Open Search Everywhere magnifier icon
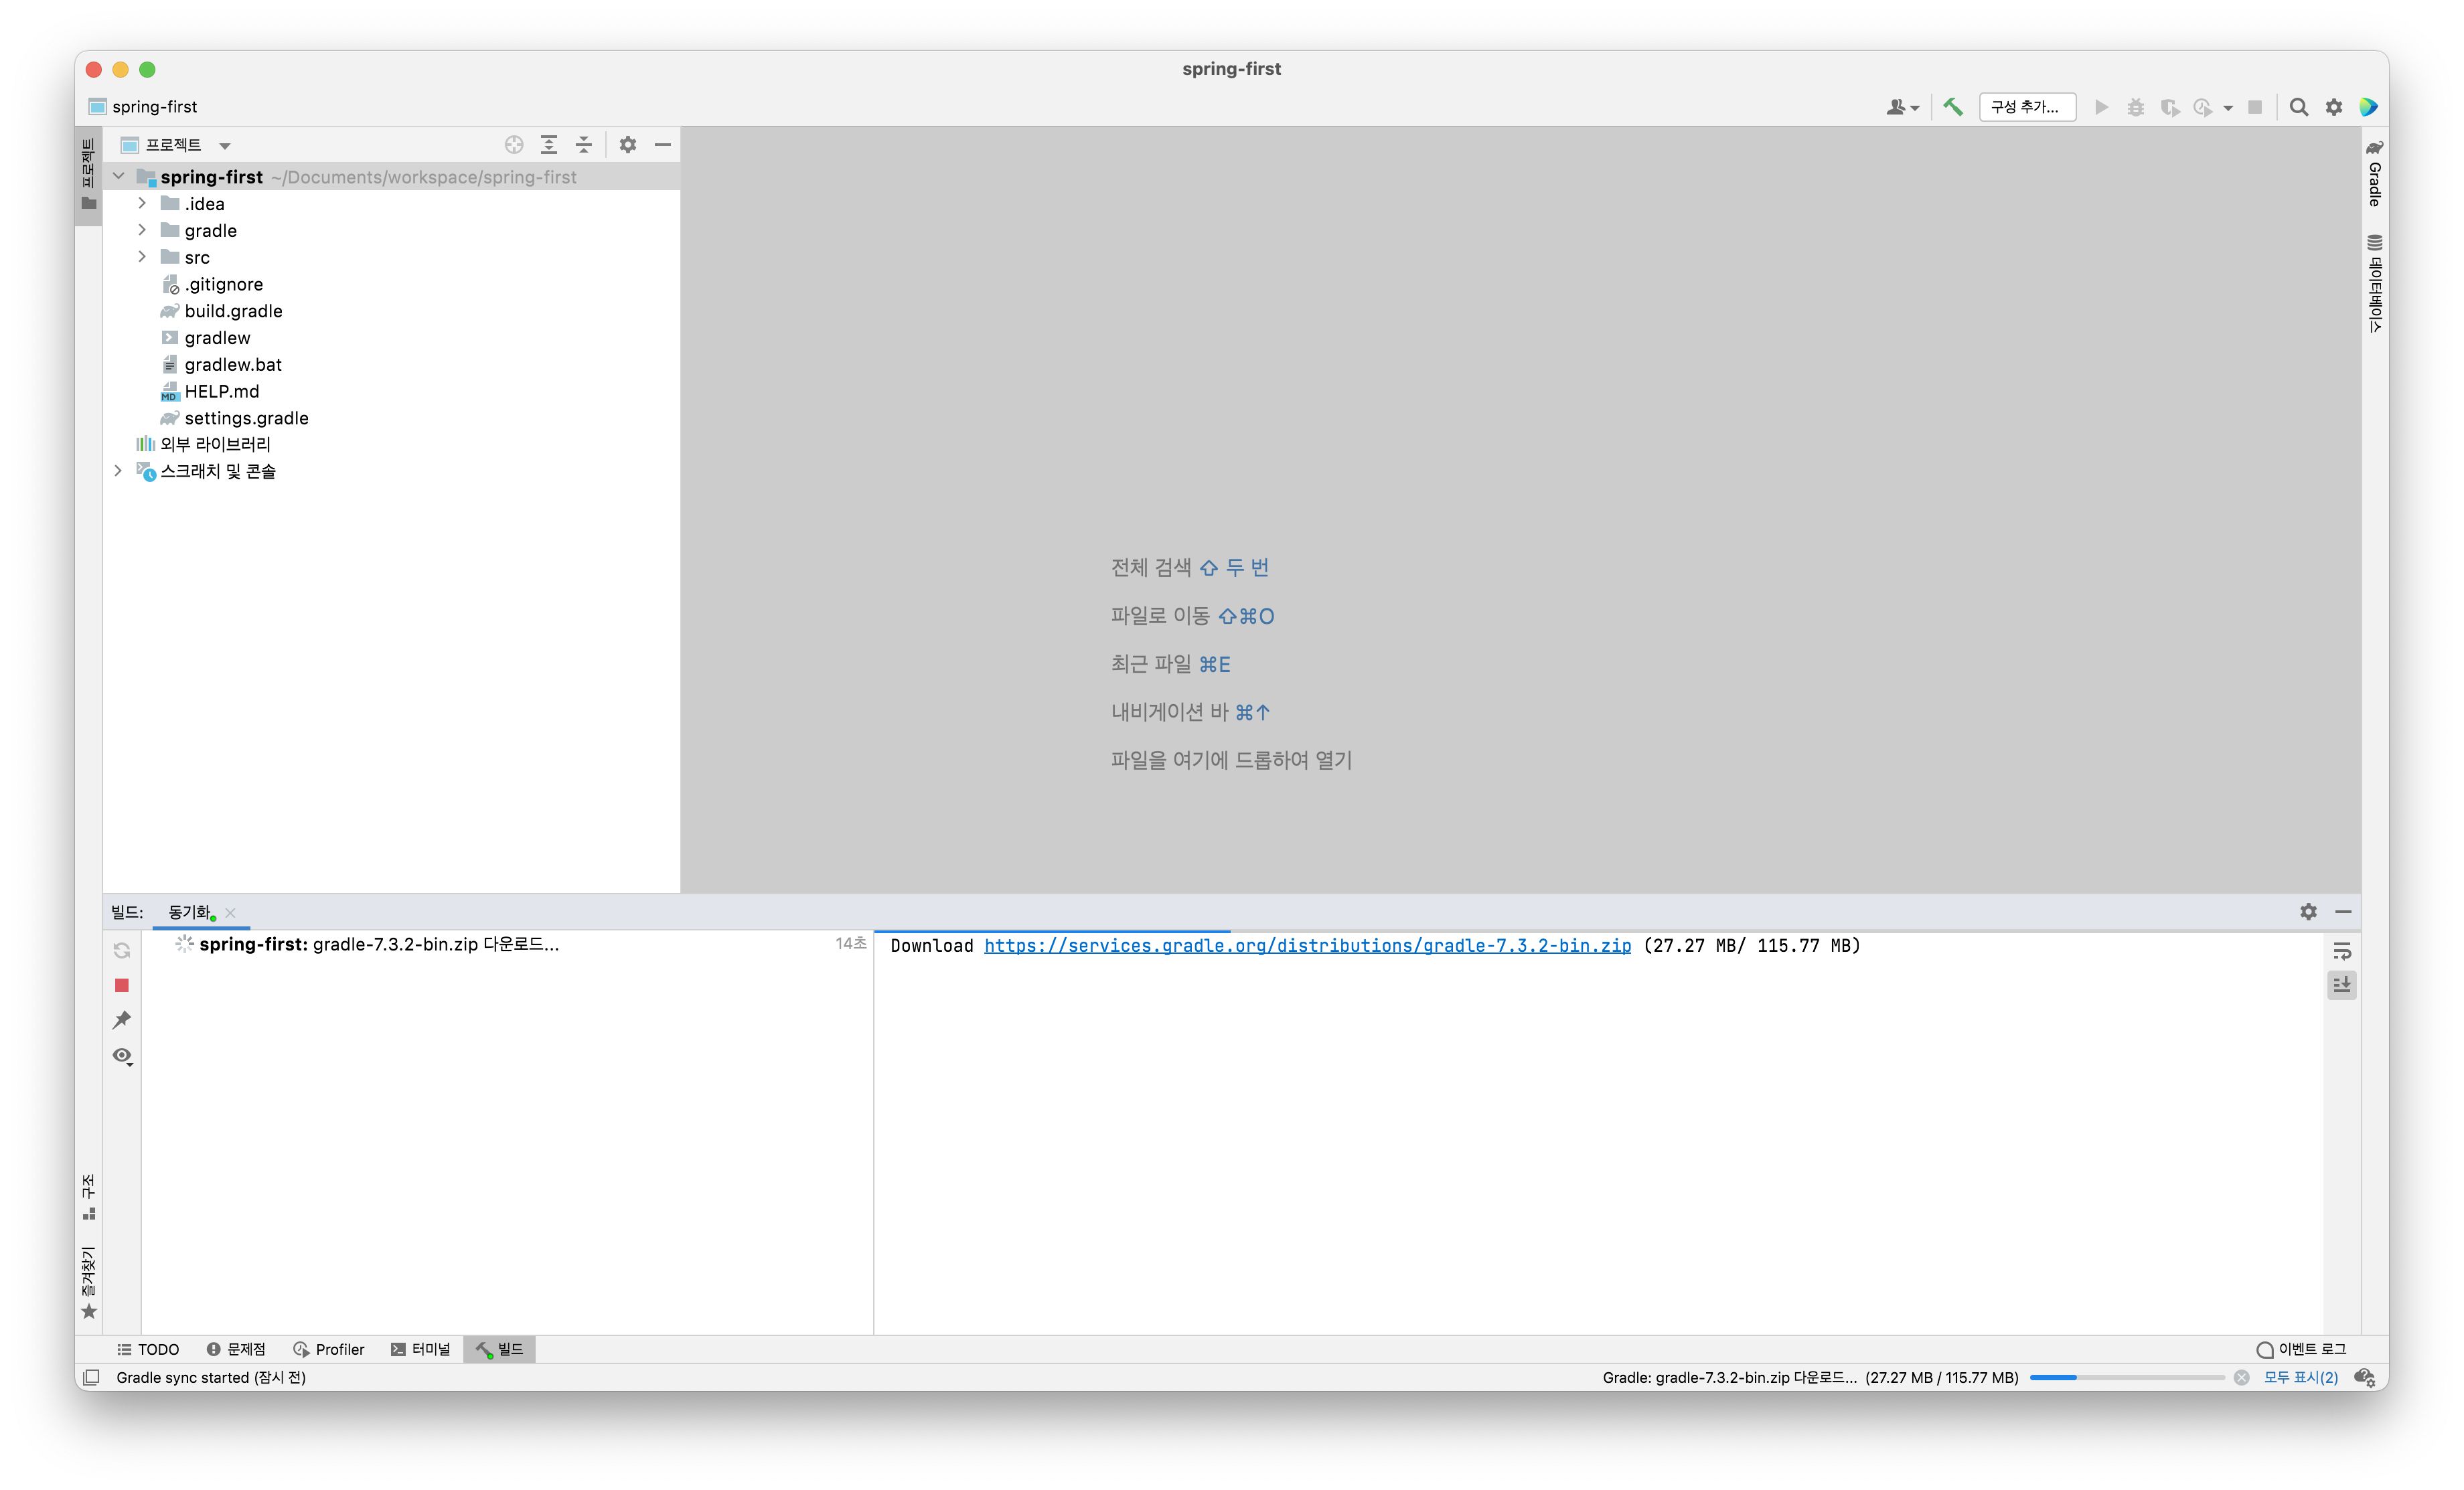 pyautogui.click(x=2298, y=107)
